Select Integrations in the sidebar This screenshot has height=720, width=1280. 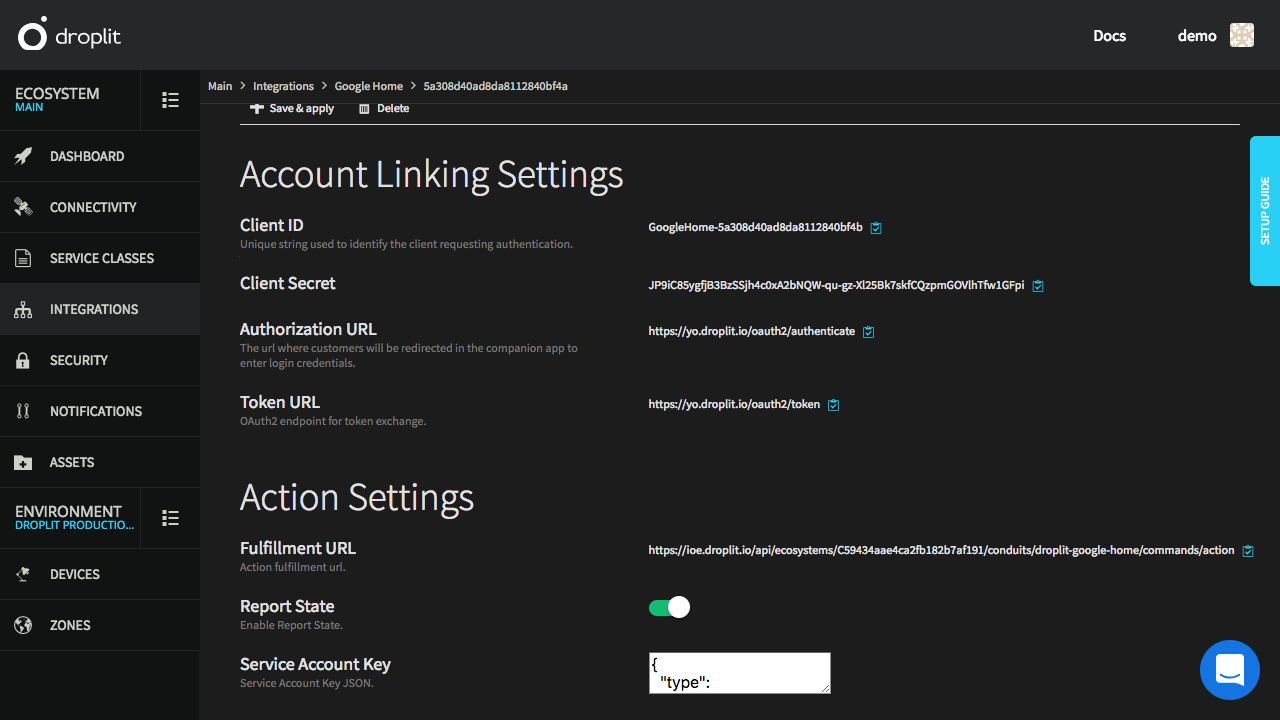click(x=100, y=309)
